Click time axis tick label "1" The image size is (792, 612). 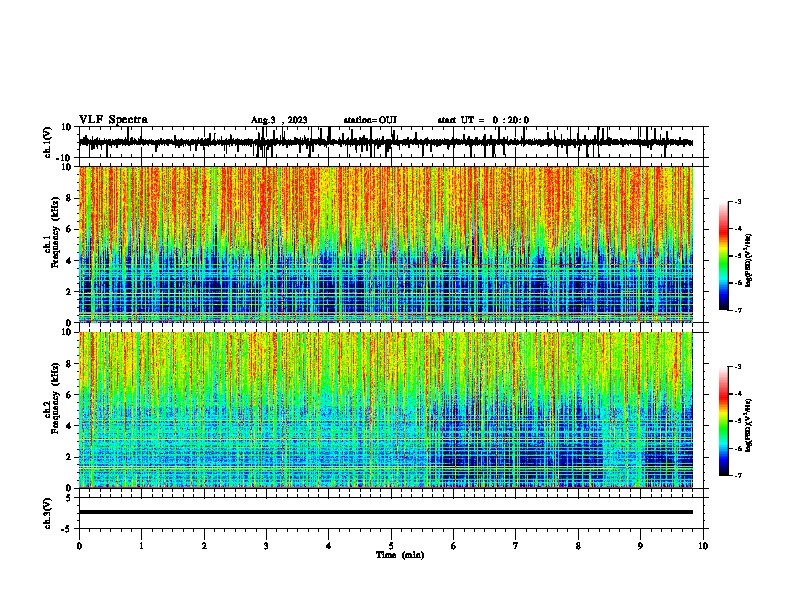point(141,546)
